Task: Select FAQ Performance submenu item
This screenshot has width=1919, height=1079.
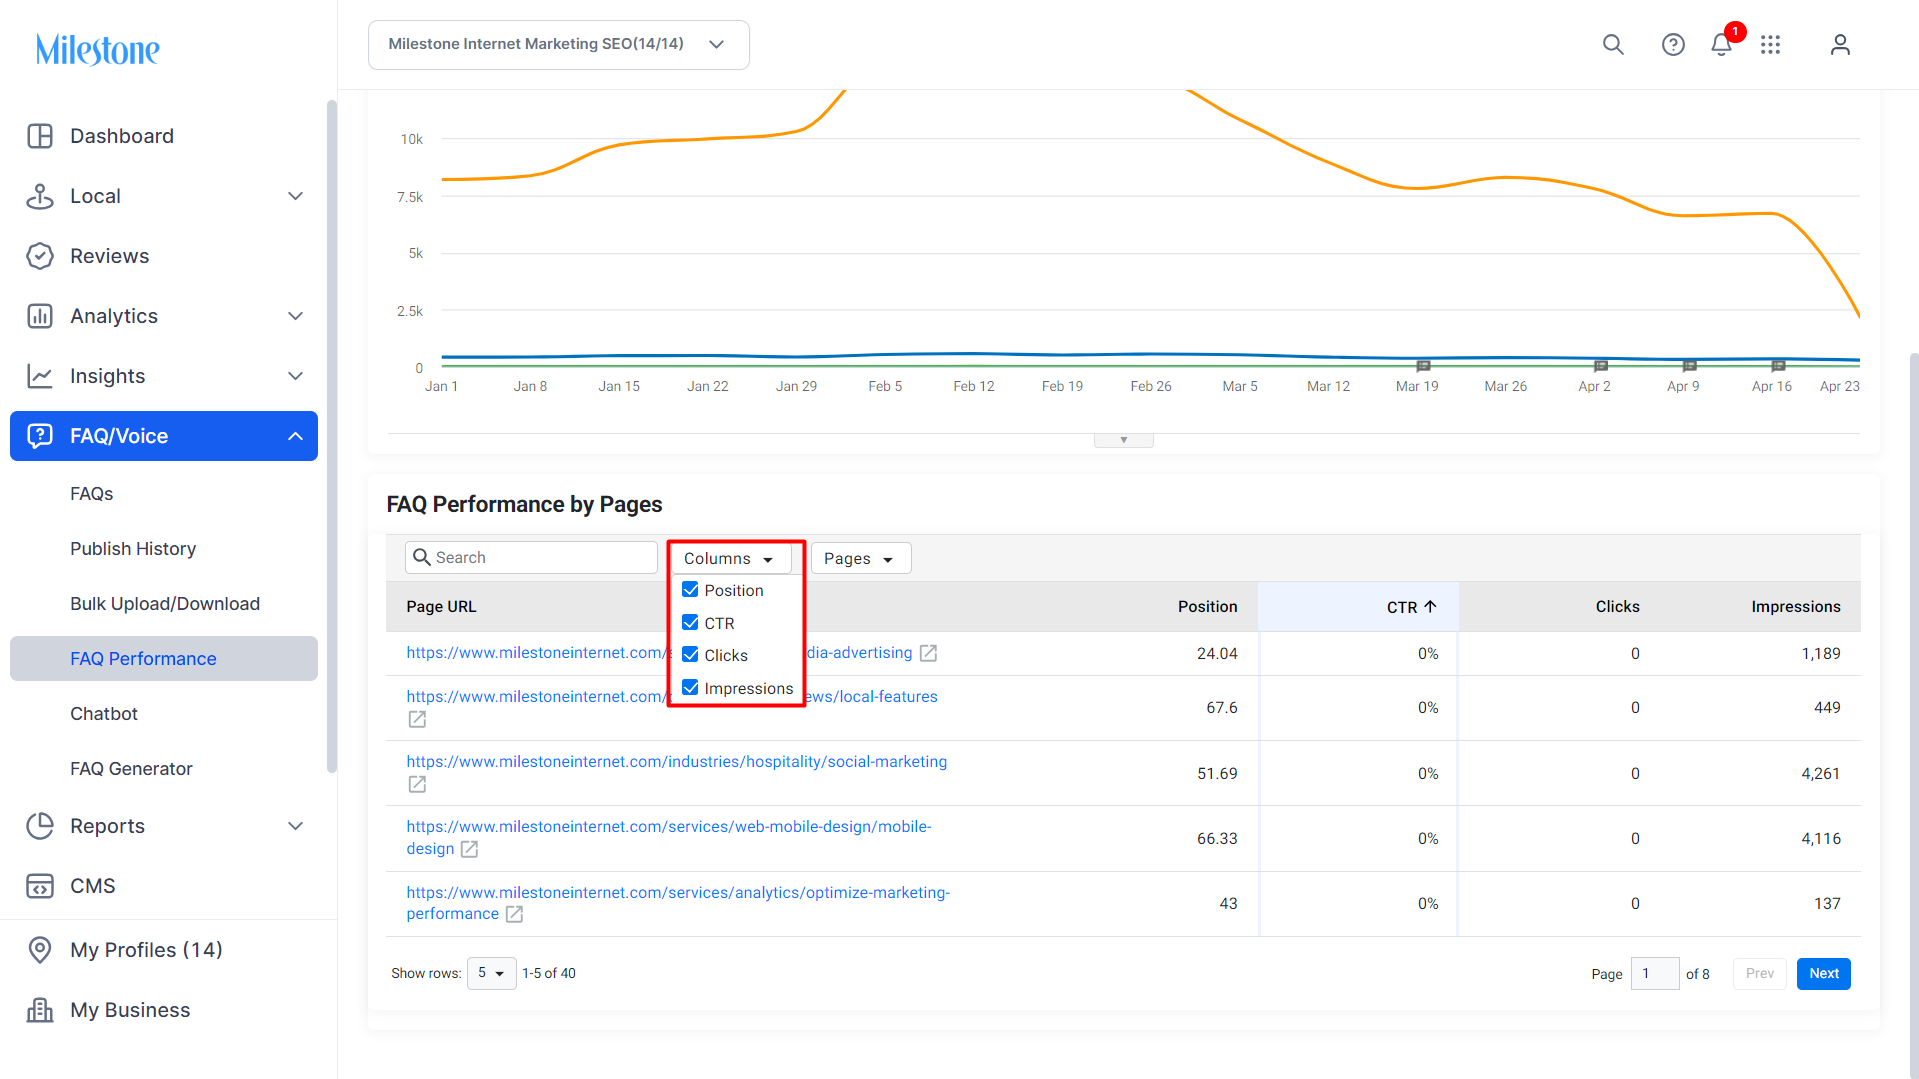Action: point(164,659)
